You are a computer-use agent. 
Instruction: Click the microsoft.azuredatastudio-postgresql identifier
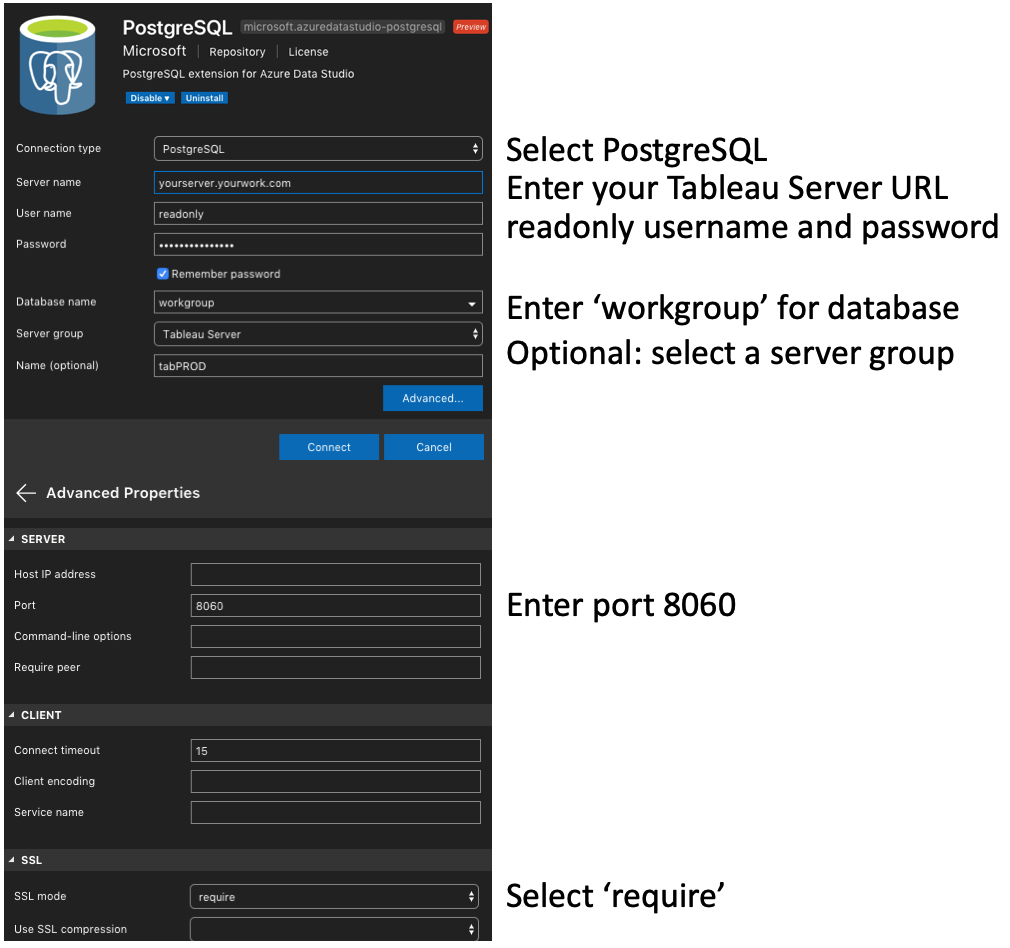click(x=343, y=27)
